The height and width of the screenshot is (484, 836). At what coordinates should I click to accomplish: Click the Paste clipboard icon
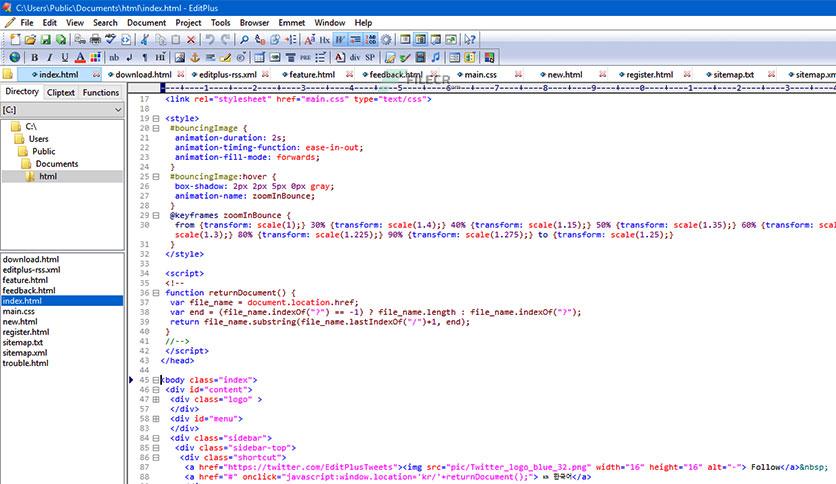click(x=175, y=39)
